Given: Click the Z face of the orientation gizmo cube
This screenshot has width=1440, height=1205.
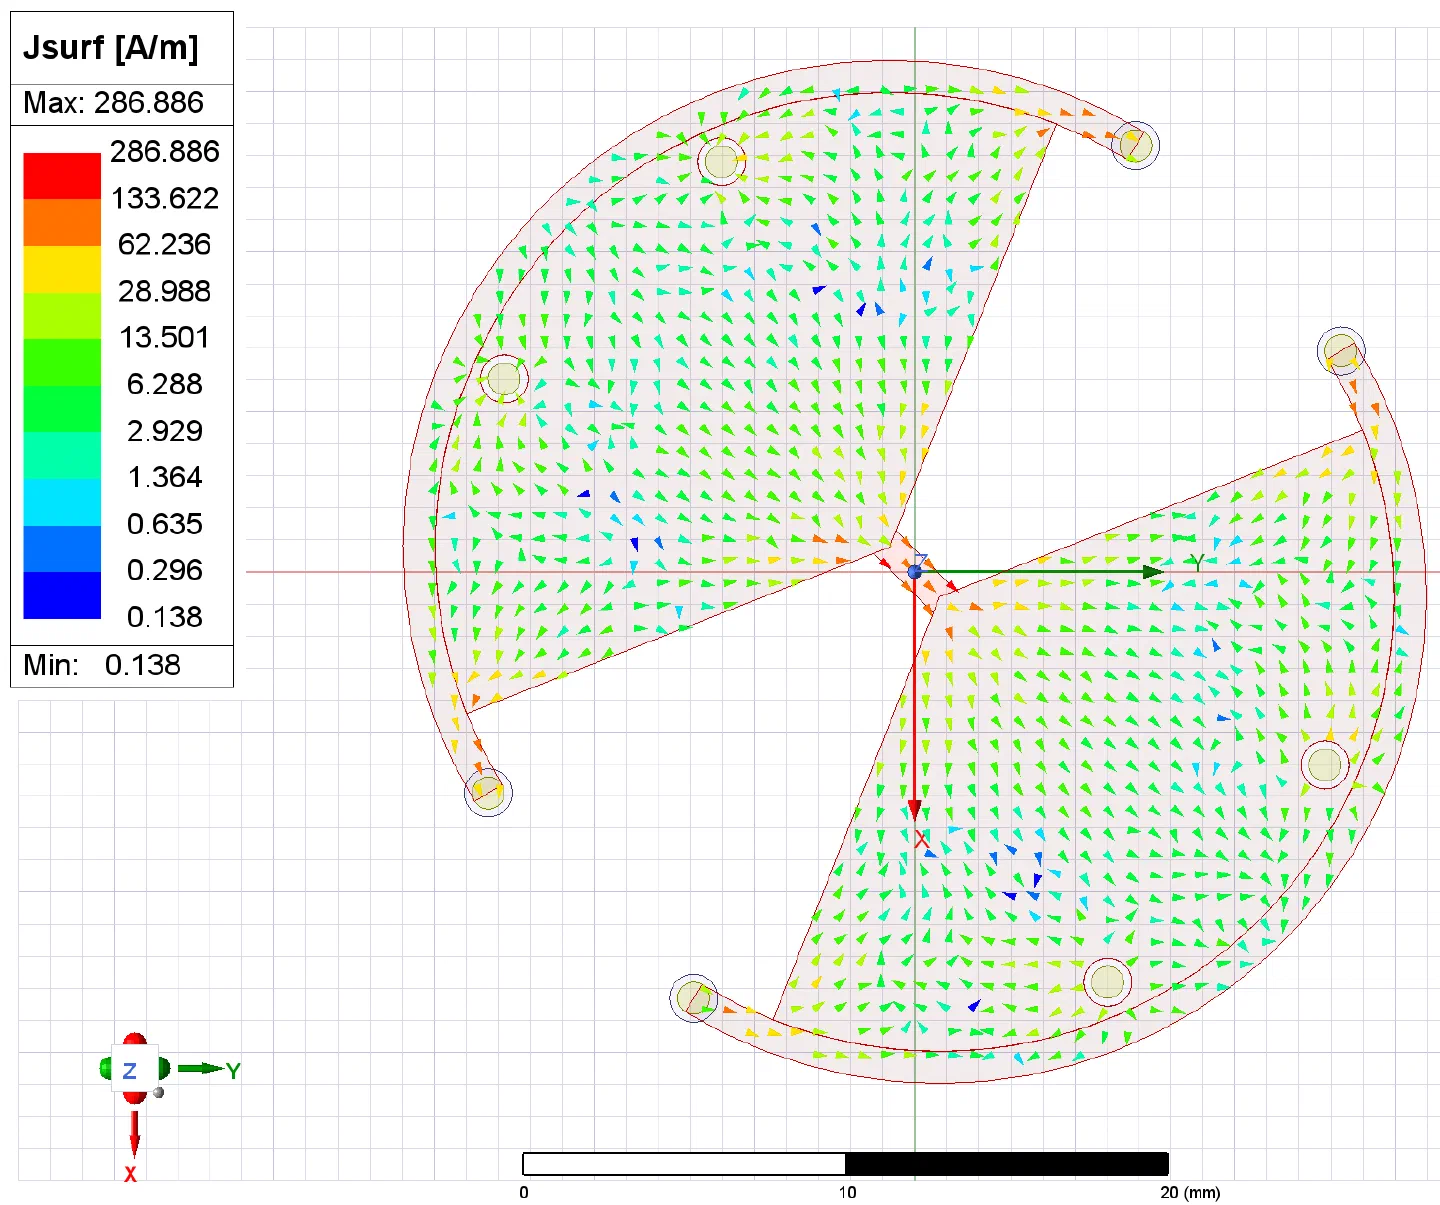Looking at the screenshot, I should 130,1070.
